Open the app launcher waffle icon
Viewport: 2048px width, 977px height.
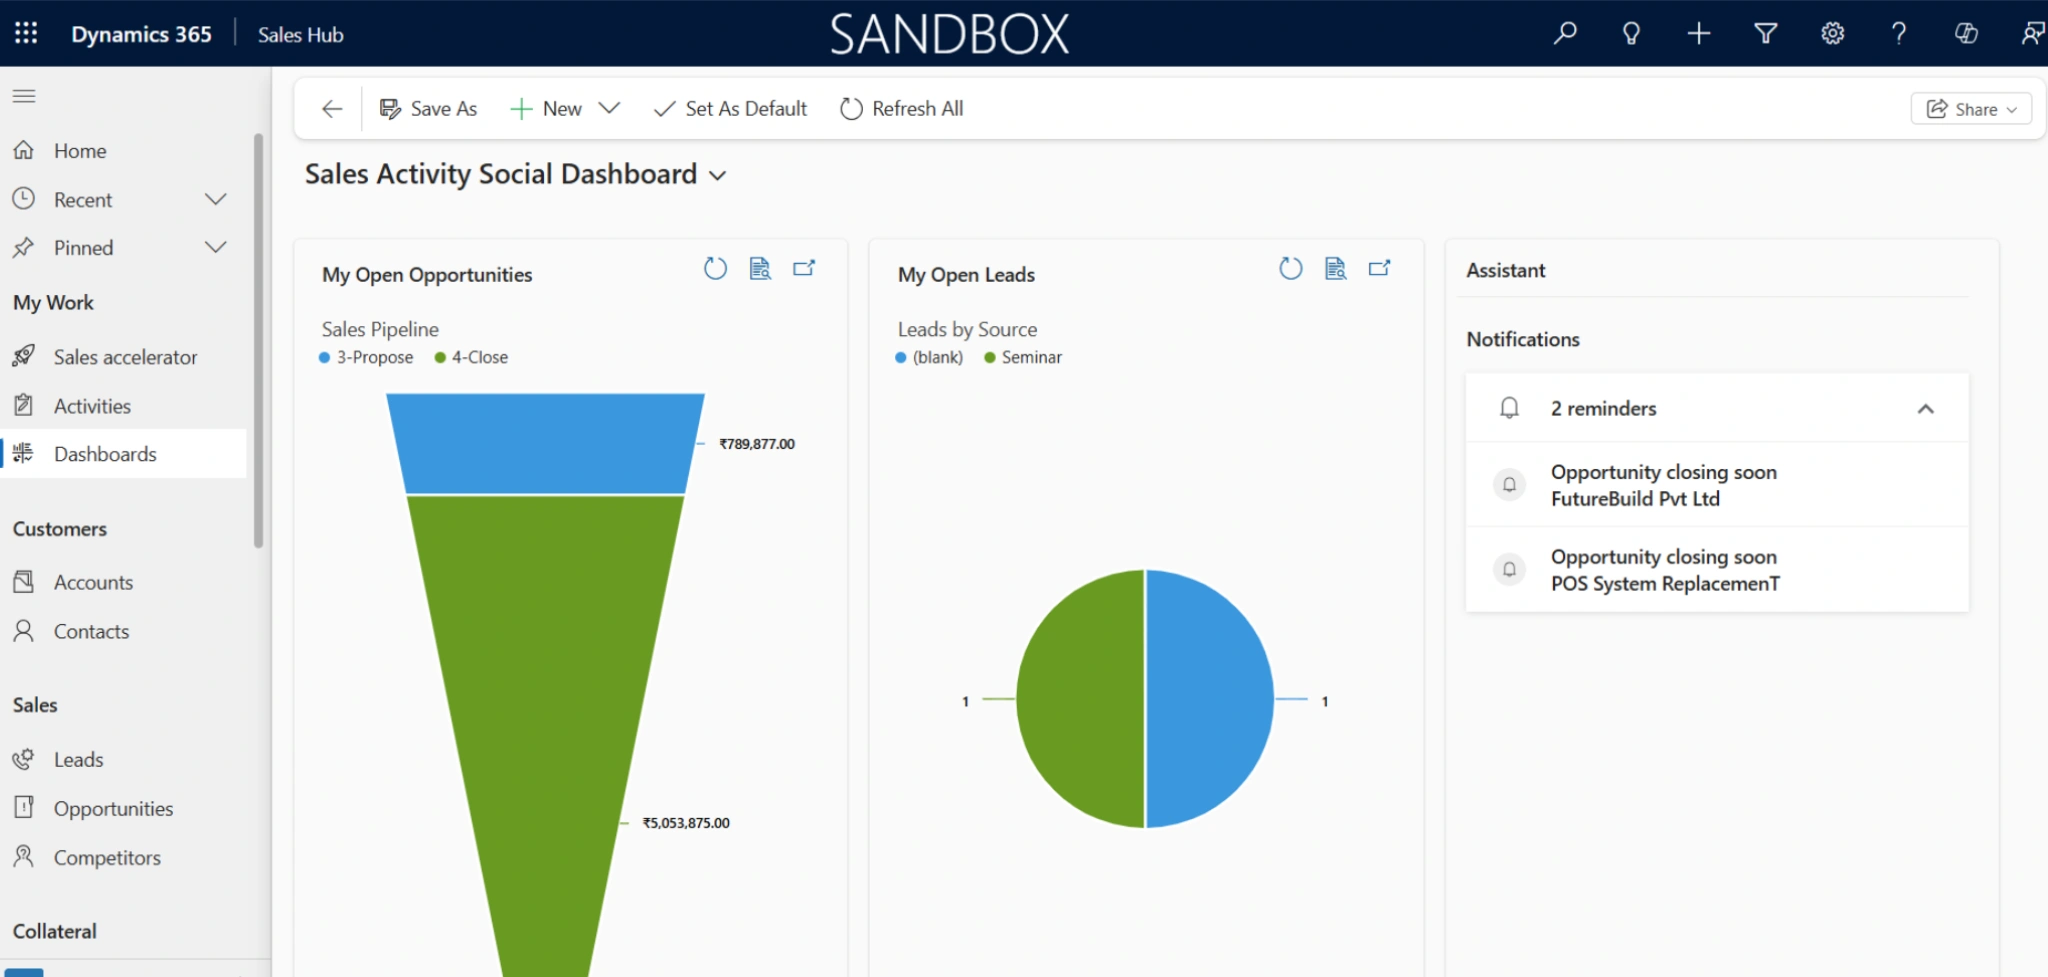coord(26,33)
